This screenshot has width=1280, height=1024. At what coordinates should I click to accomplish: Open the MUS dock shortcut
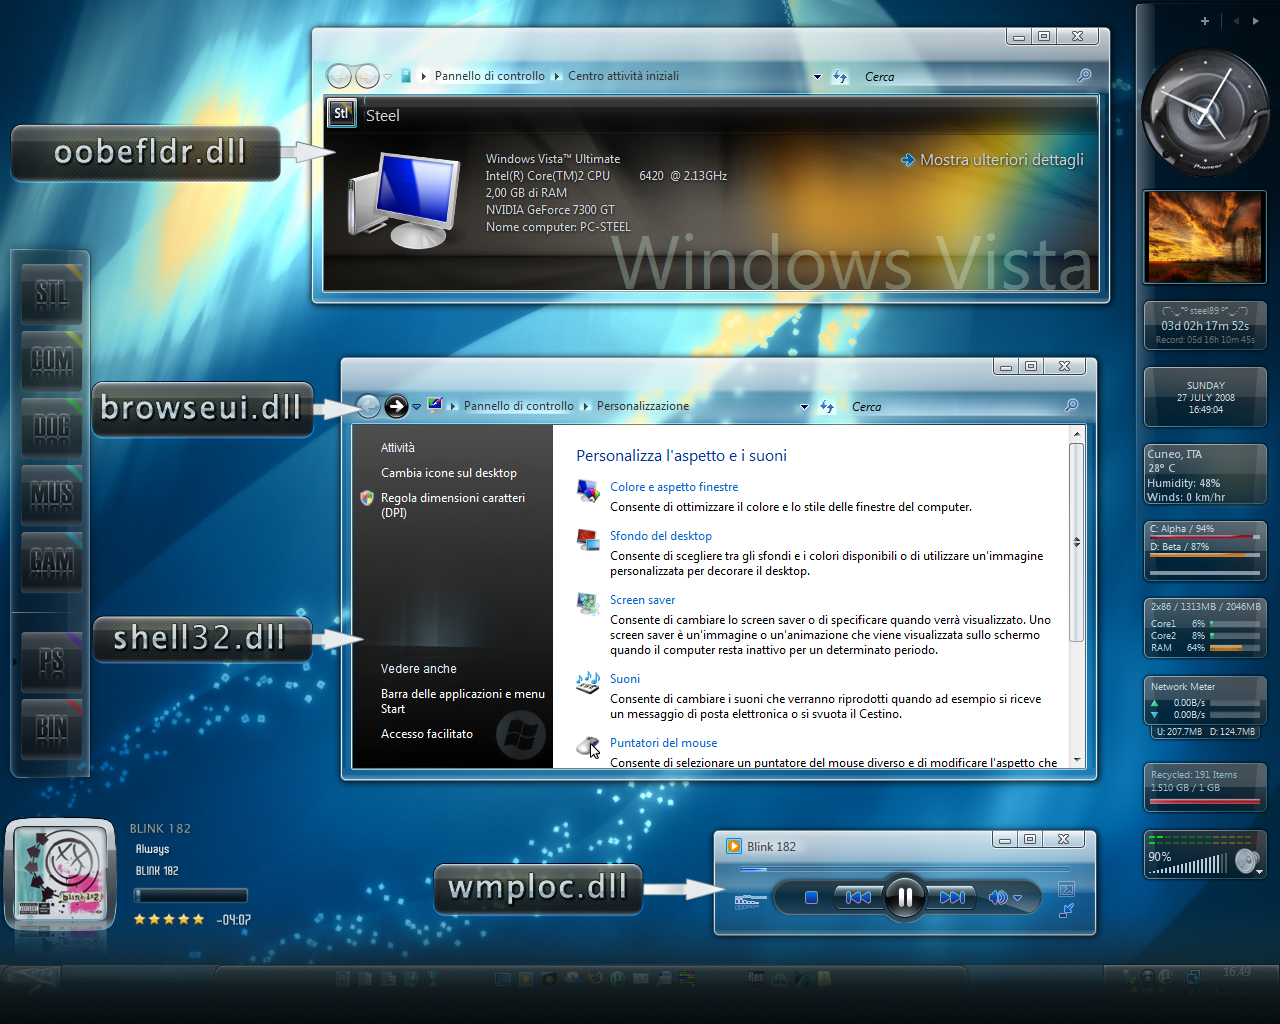pyautogui.click(x=52, y=495)
